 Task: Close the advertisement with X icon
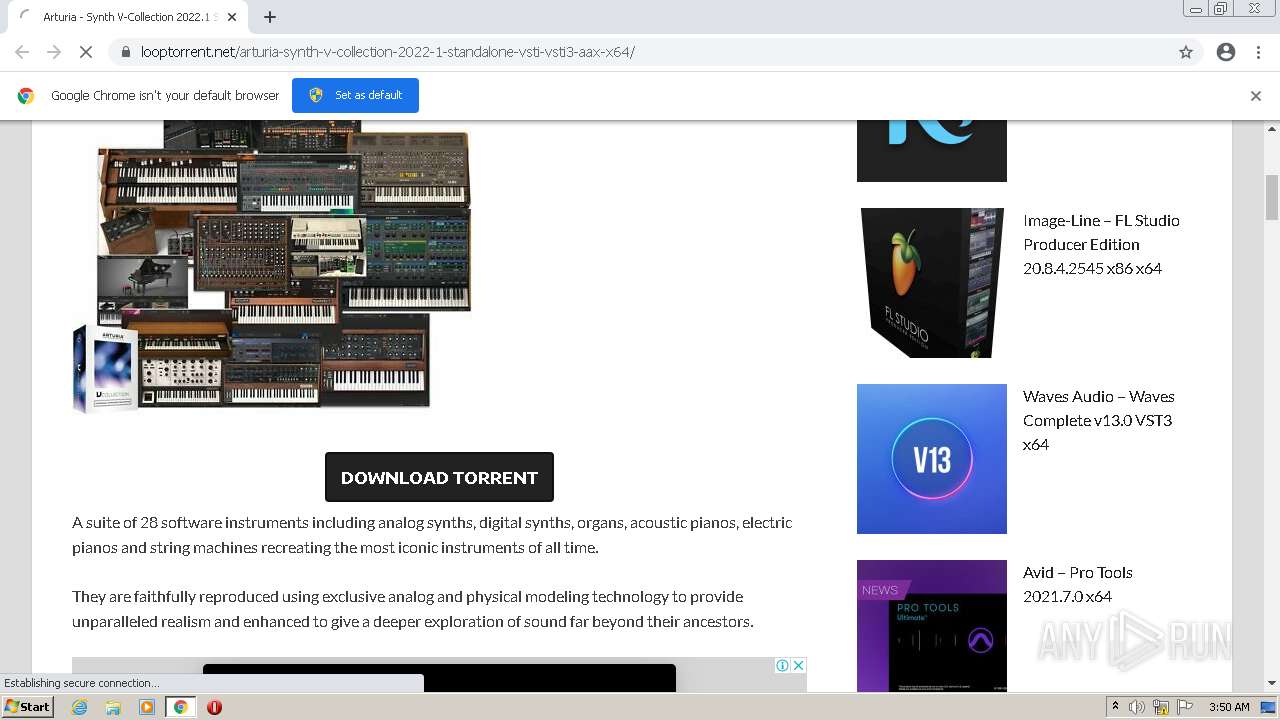click(799, 666)
